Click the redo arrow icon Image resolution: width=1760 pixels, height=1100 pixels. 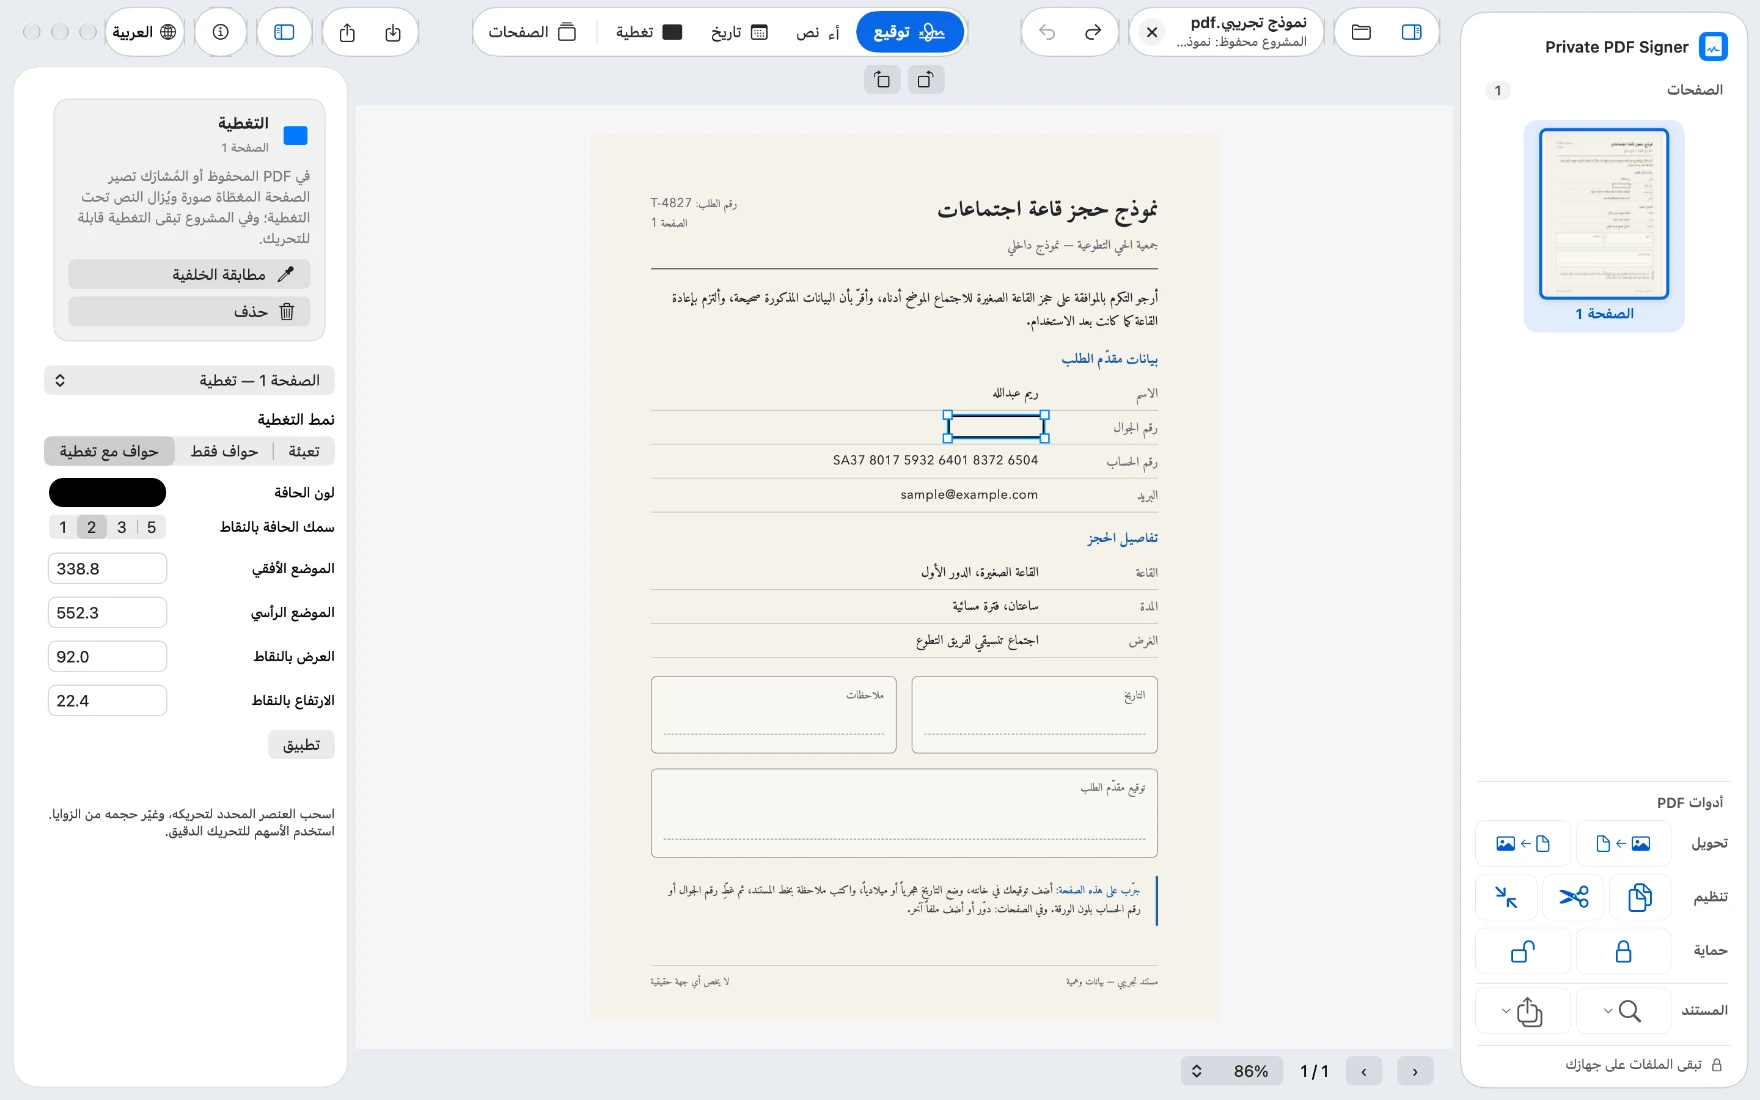[x=1093, y=32]
